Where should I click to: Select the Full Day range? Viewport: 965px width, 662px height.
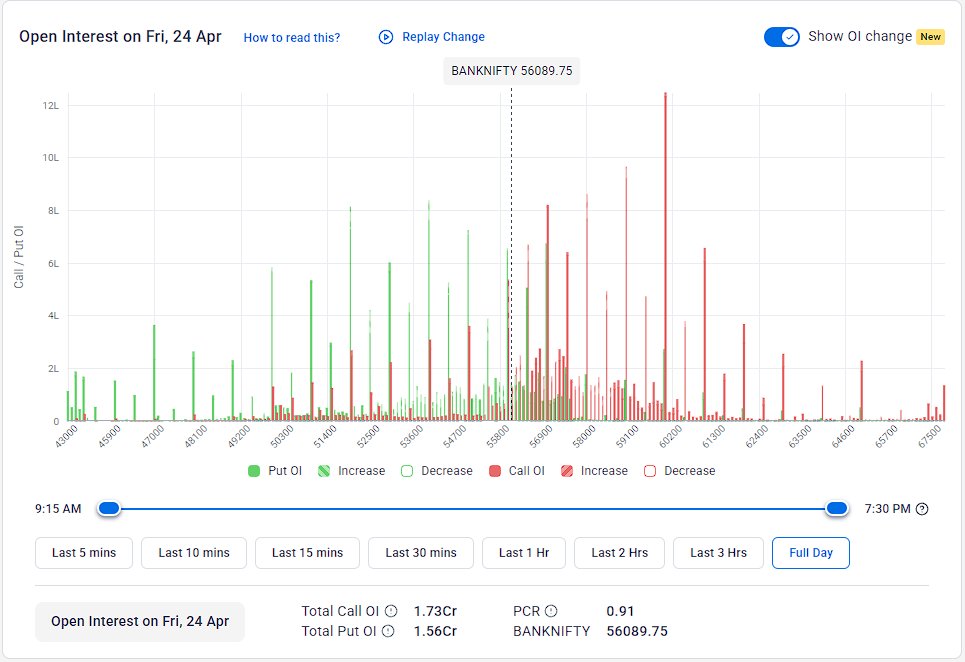tap(811, 552)
